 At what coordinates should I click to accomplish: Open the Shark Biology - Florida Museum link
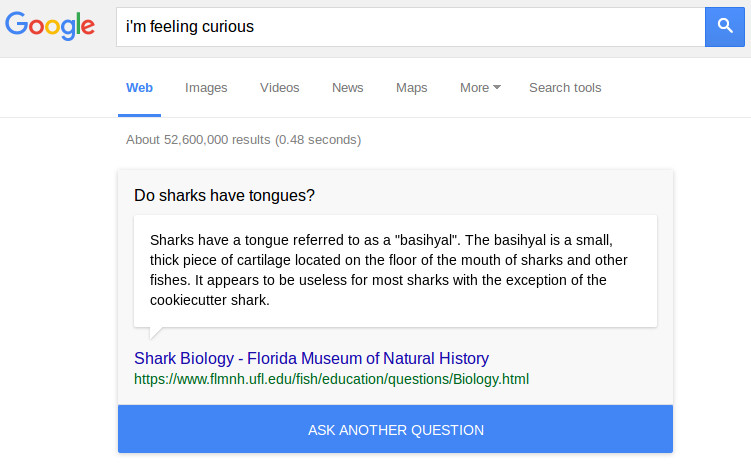[311, 358]
